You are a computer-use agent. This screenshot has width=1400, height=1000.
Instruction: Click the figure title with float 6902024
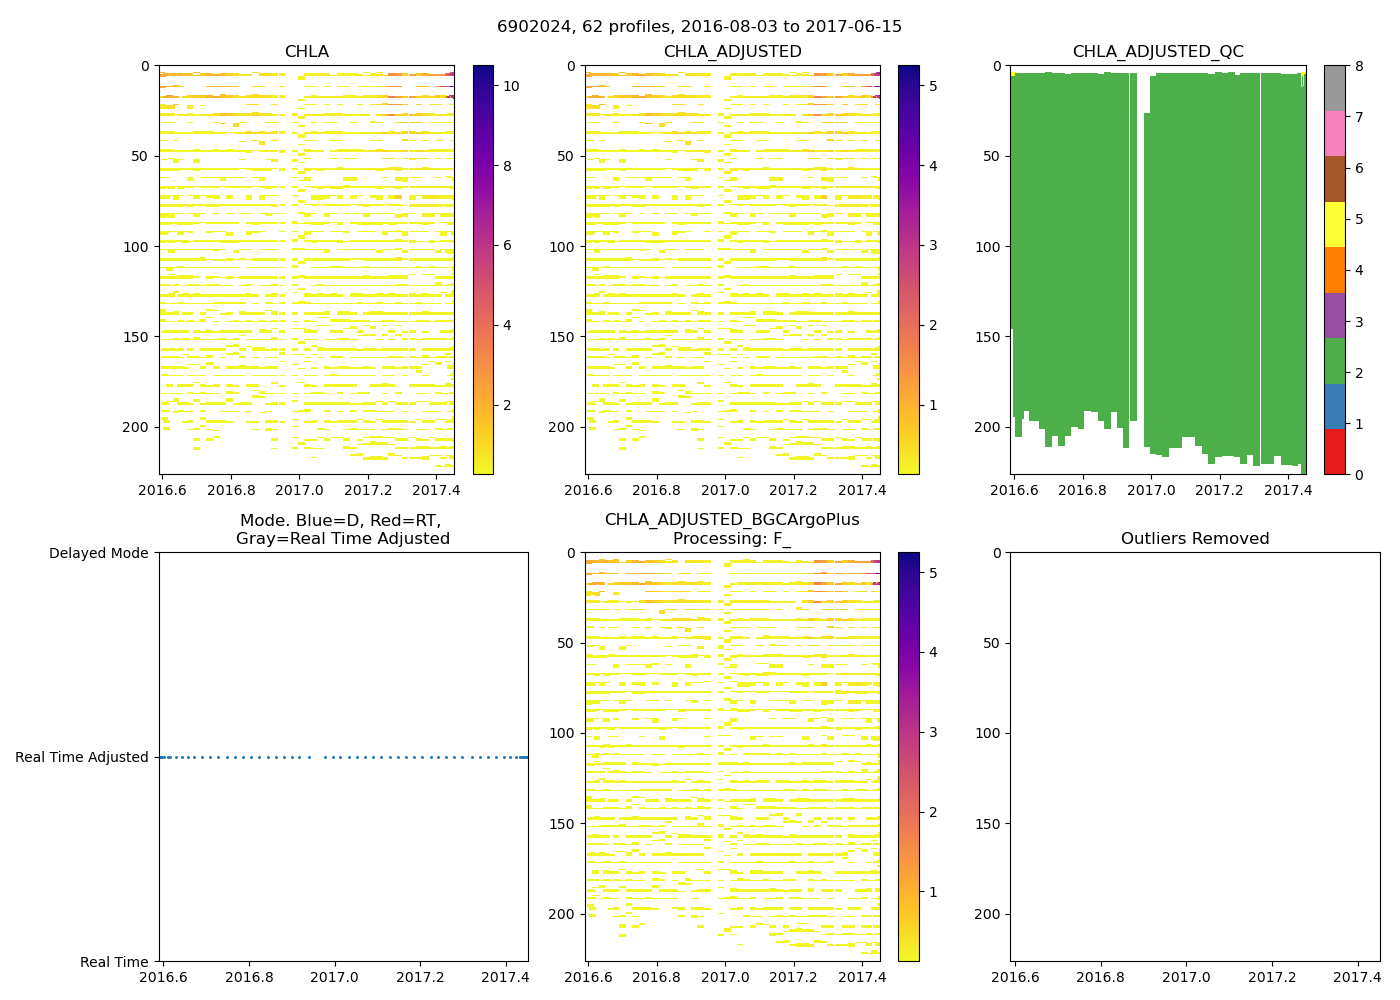point(699,27)
